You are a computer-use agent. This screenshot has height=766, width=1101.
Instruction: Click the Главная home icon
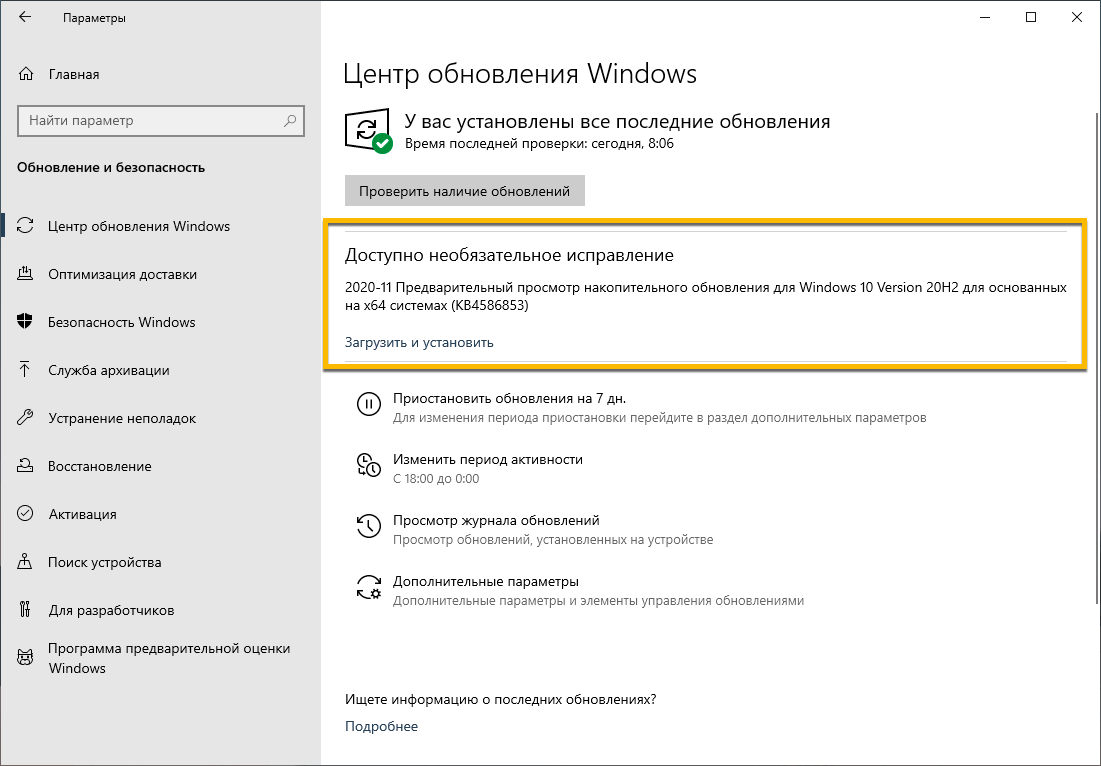26,74
